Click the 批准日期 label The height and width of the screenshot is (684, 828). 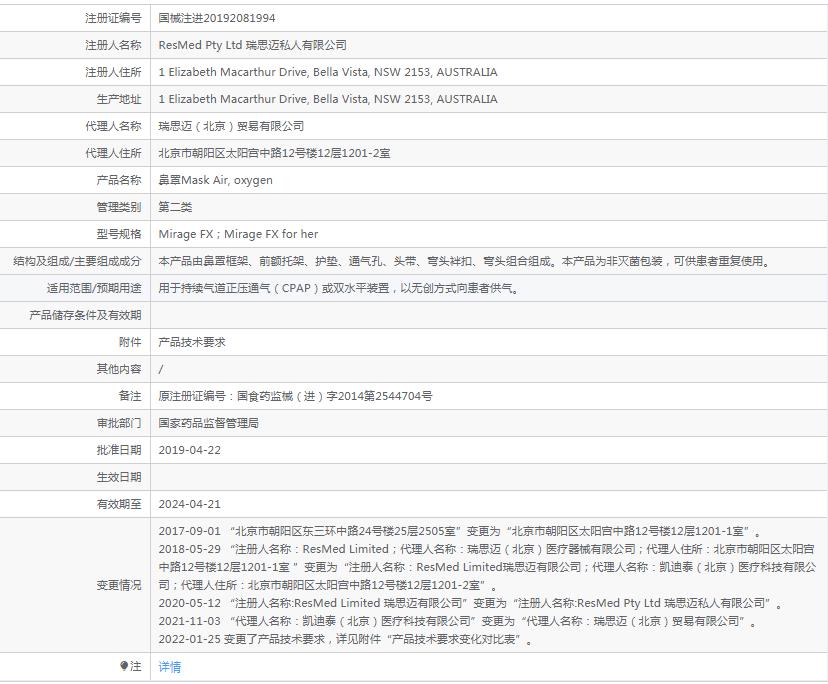click(x=119, y=450)
